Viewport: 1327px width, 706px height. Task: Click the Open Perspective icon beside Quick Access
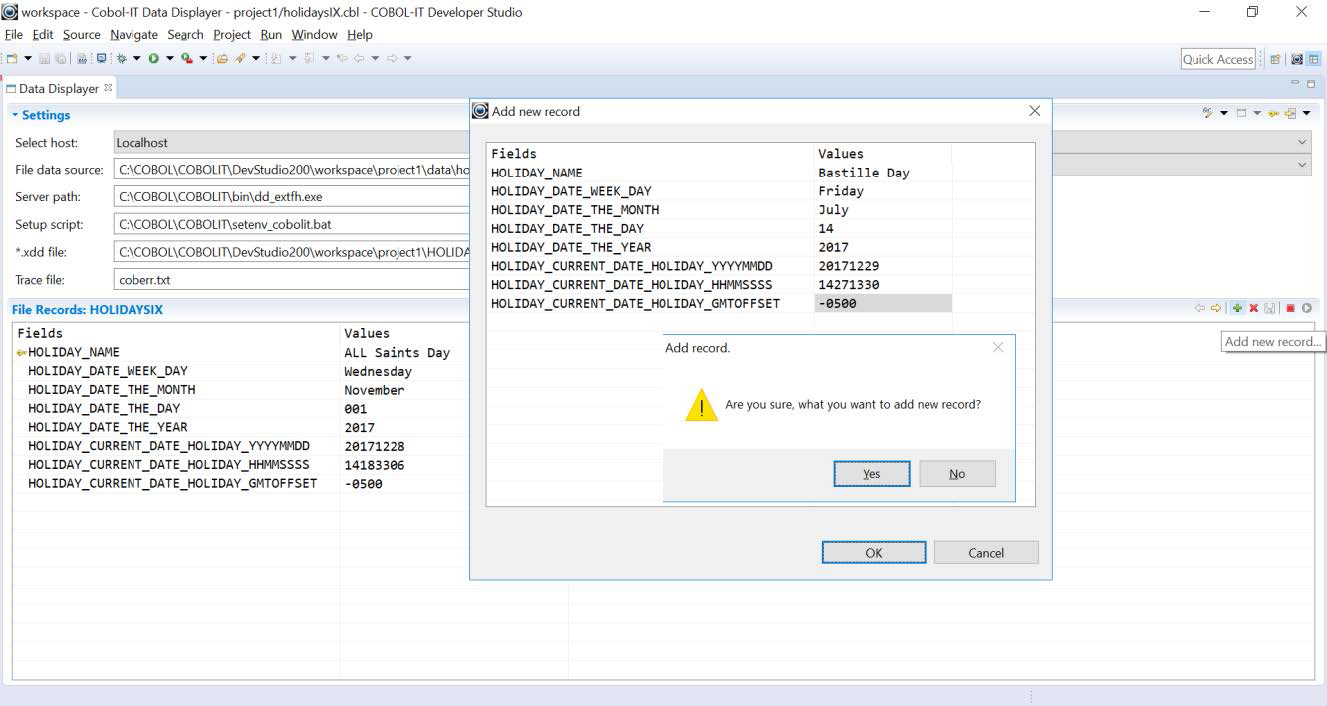(1276, 60)
